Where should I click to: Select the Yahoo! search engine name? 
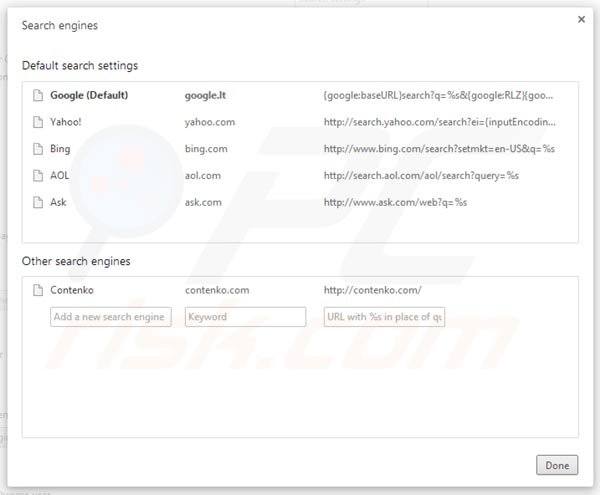(x=66, y=122)
